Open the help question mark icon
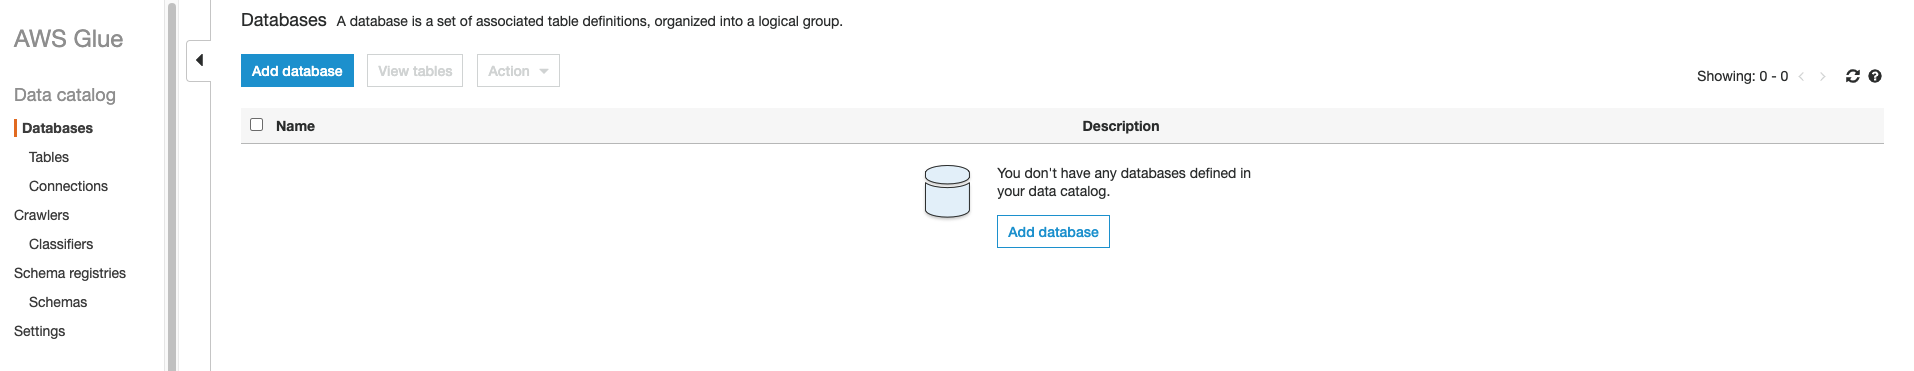 (1875, 76)
